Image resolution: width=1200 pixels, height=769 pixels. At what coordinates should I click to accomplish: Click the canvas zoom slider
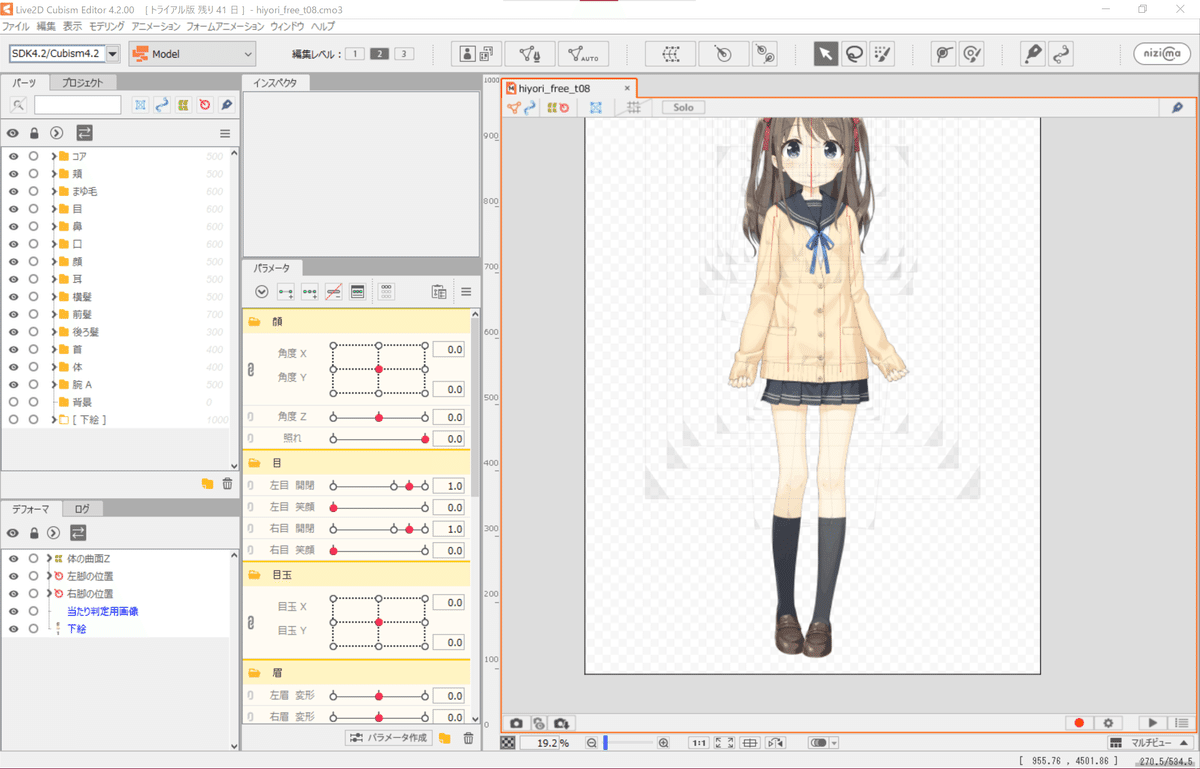[628, 743]
